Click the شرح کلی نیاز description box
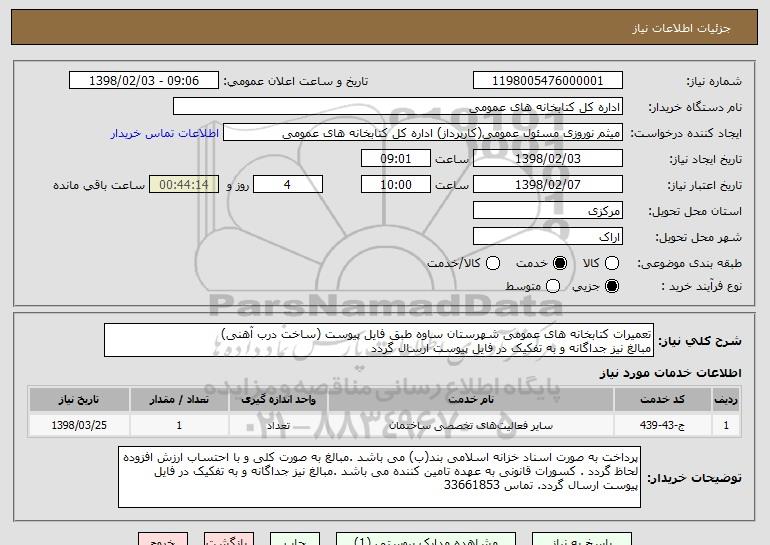770x545 pixels. pos(379,340)
